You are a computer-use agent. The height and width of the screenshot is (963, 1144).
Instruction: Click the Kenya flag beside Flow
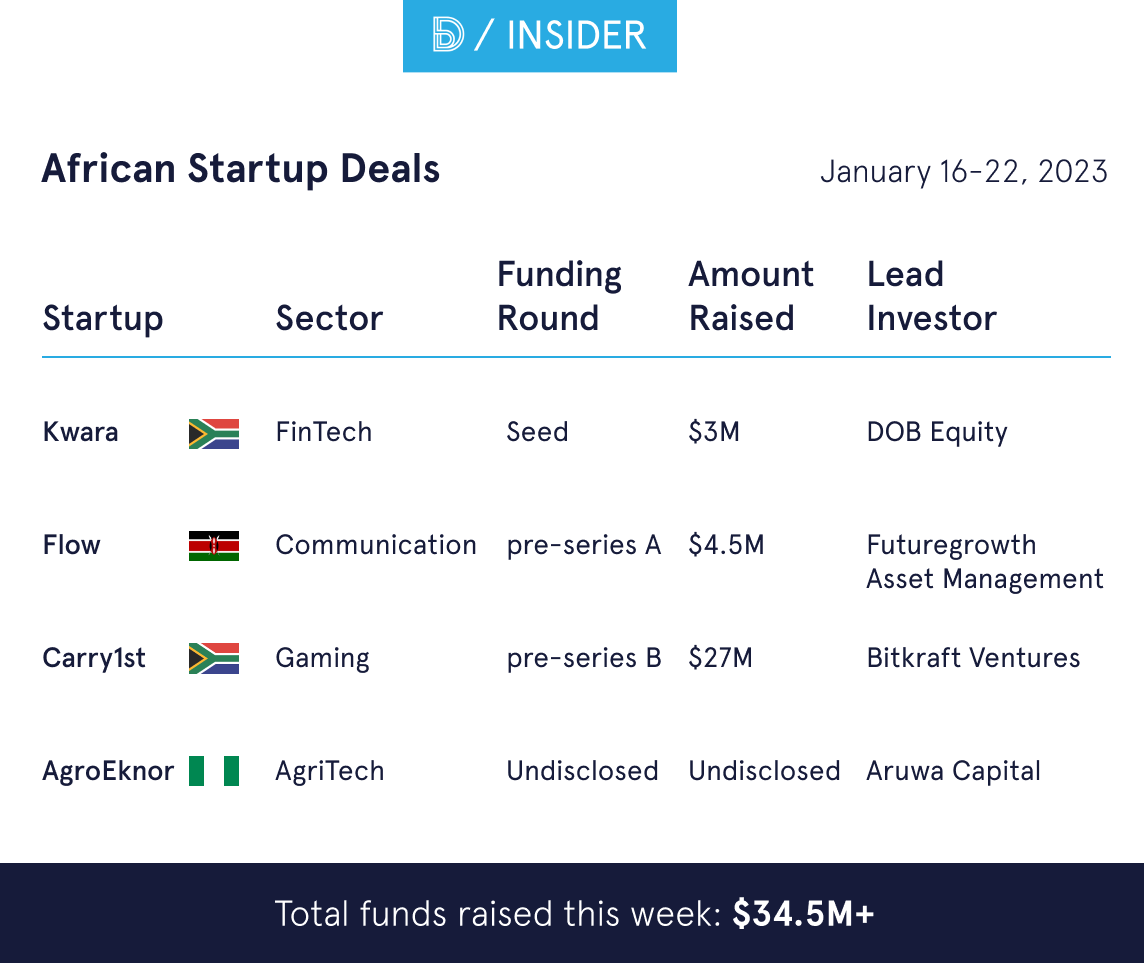coord(214,546)
